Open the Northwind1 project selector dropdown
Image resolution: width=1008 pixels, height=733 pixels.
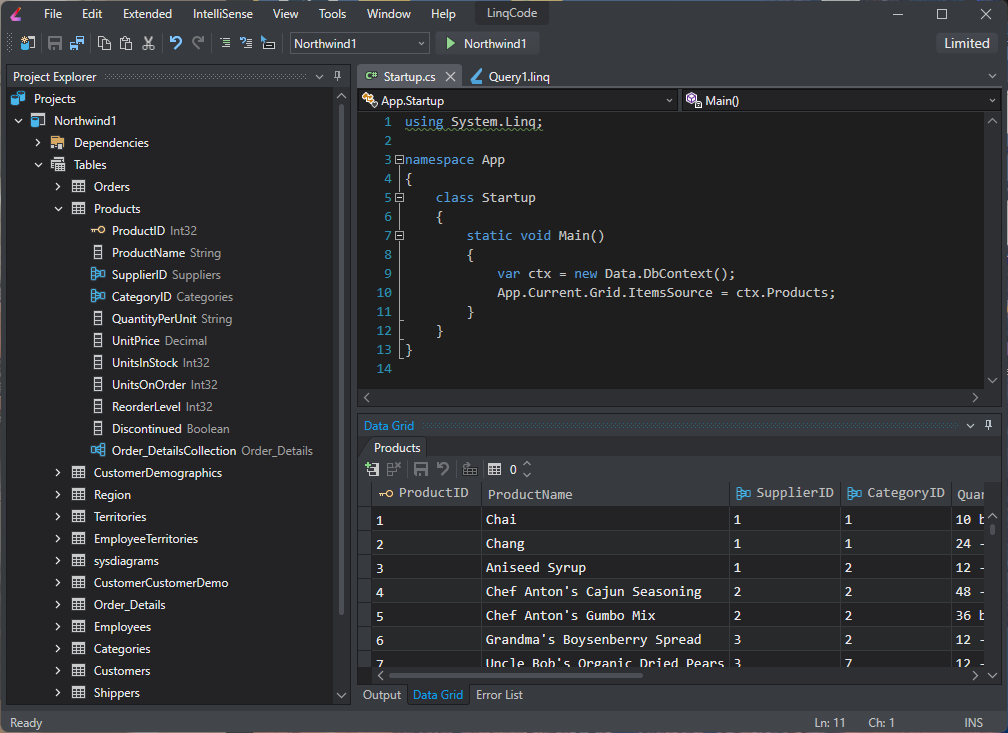point(359,43)
